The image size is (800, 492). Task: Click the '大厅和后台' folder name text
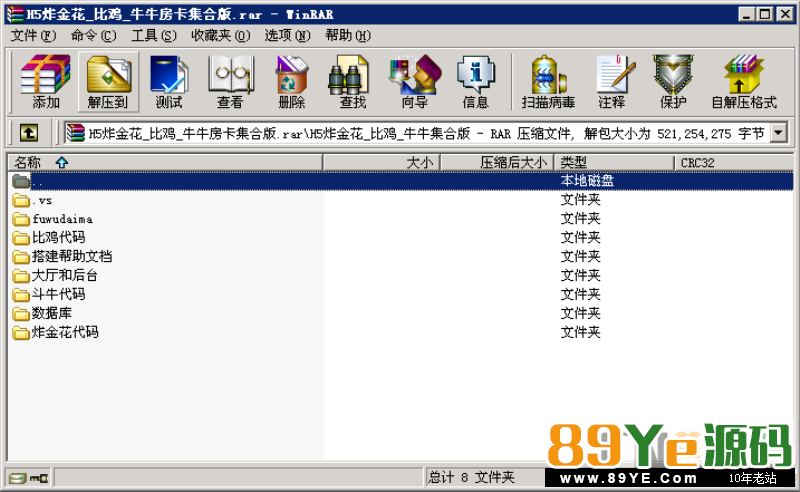click(65, 275)
